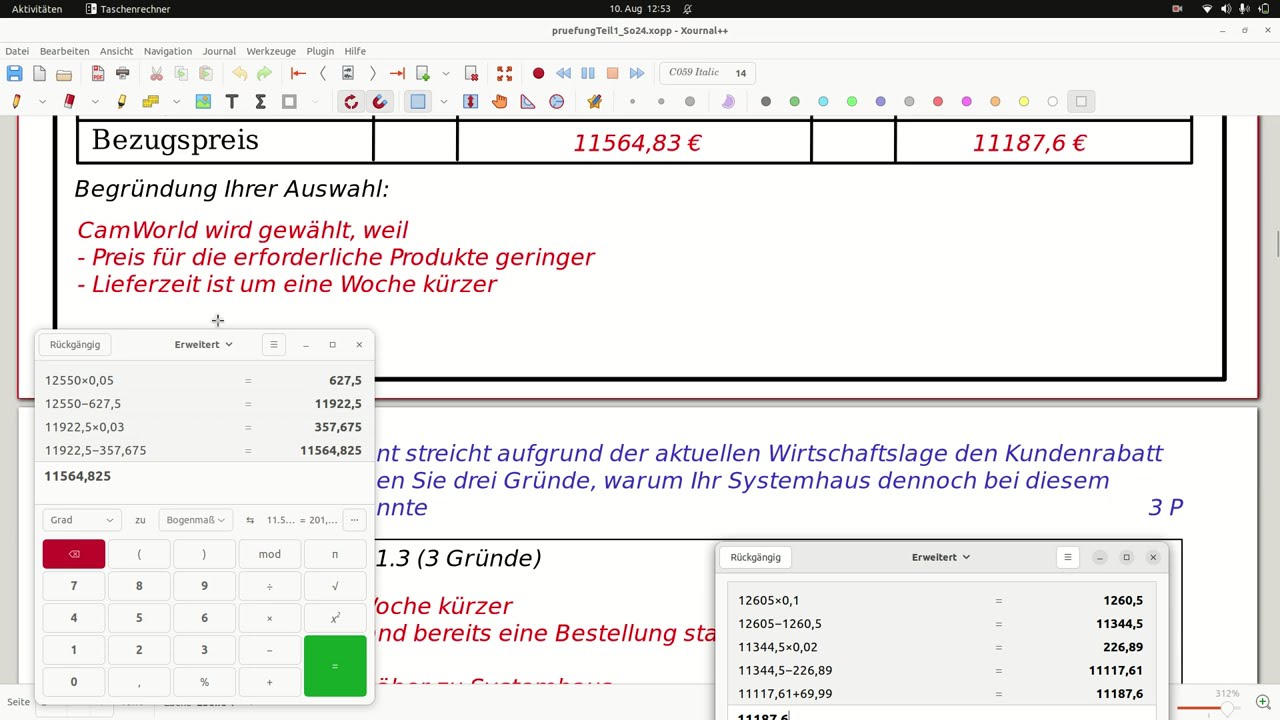1280x720 pixels.
Task: Pause audio playback
Action: click(588, 73)
